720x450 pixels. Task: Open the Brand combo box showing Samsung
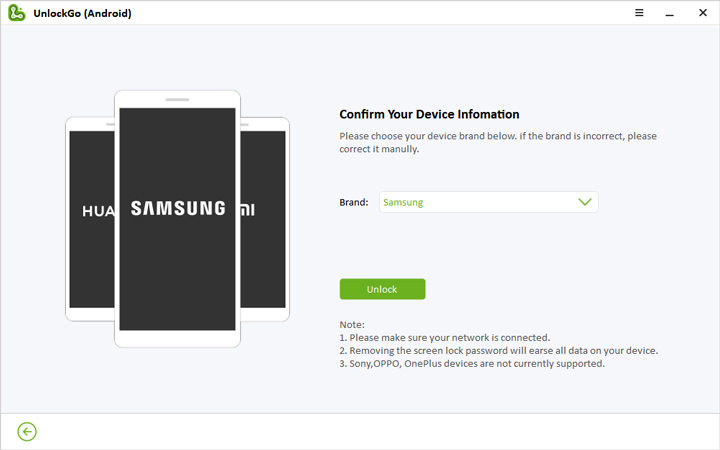click(487, 202)
